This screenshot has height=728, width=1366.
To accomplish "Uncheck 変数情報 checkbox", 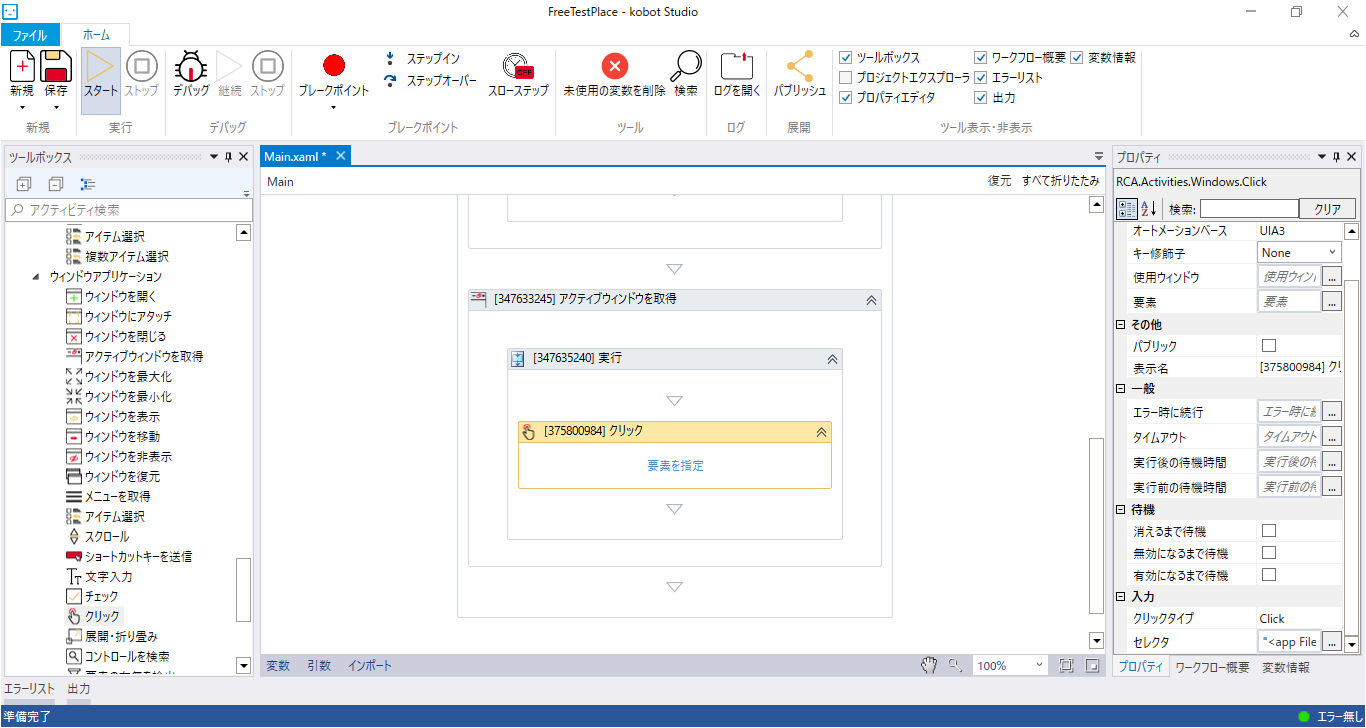I will (1077, 57).
